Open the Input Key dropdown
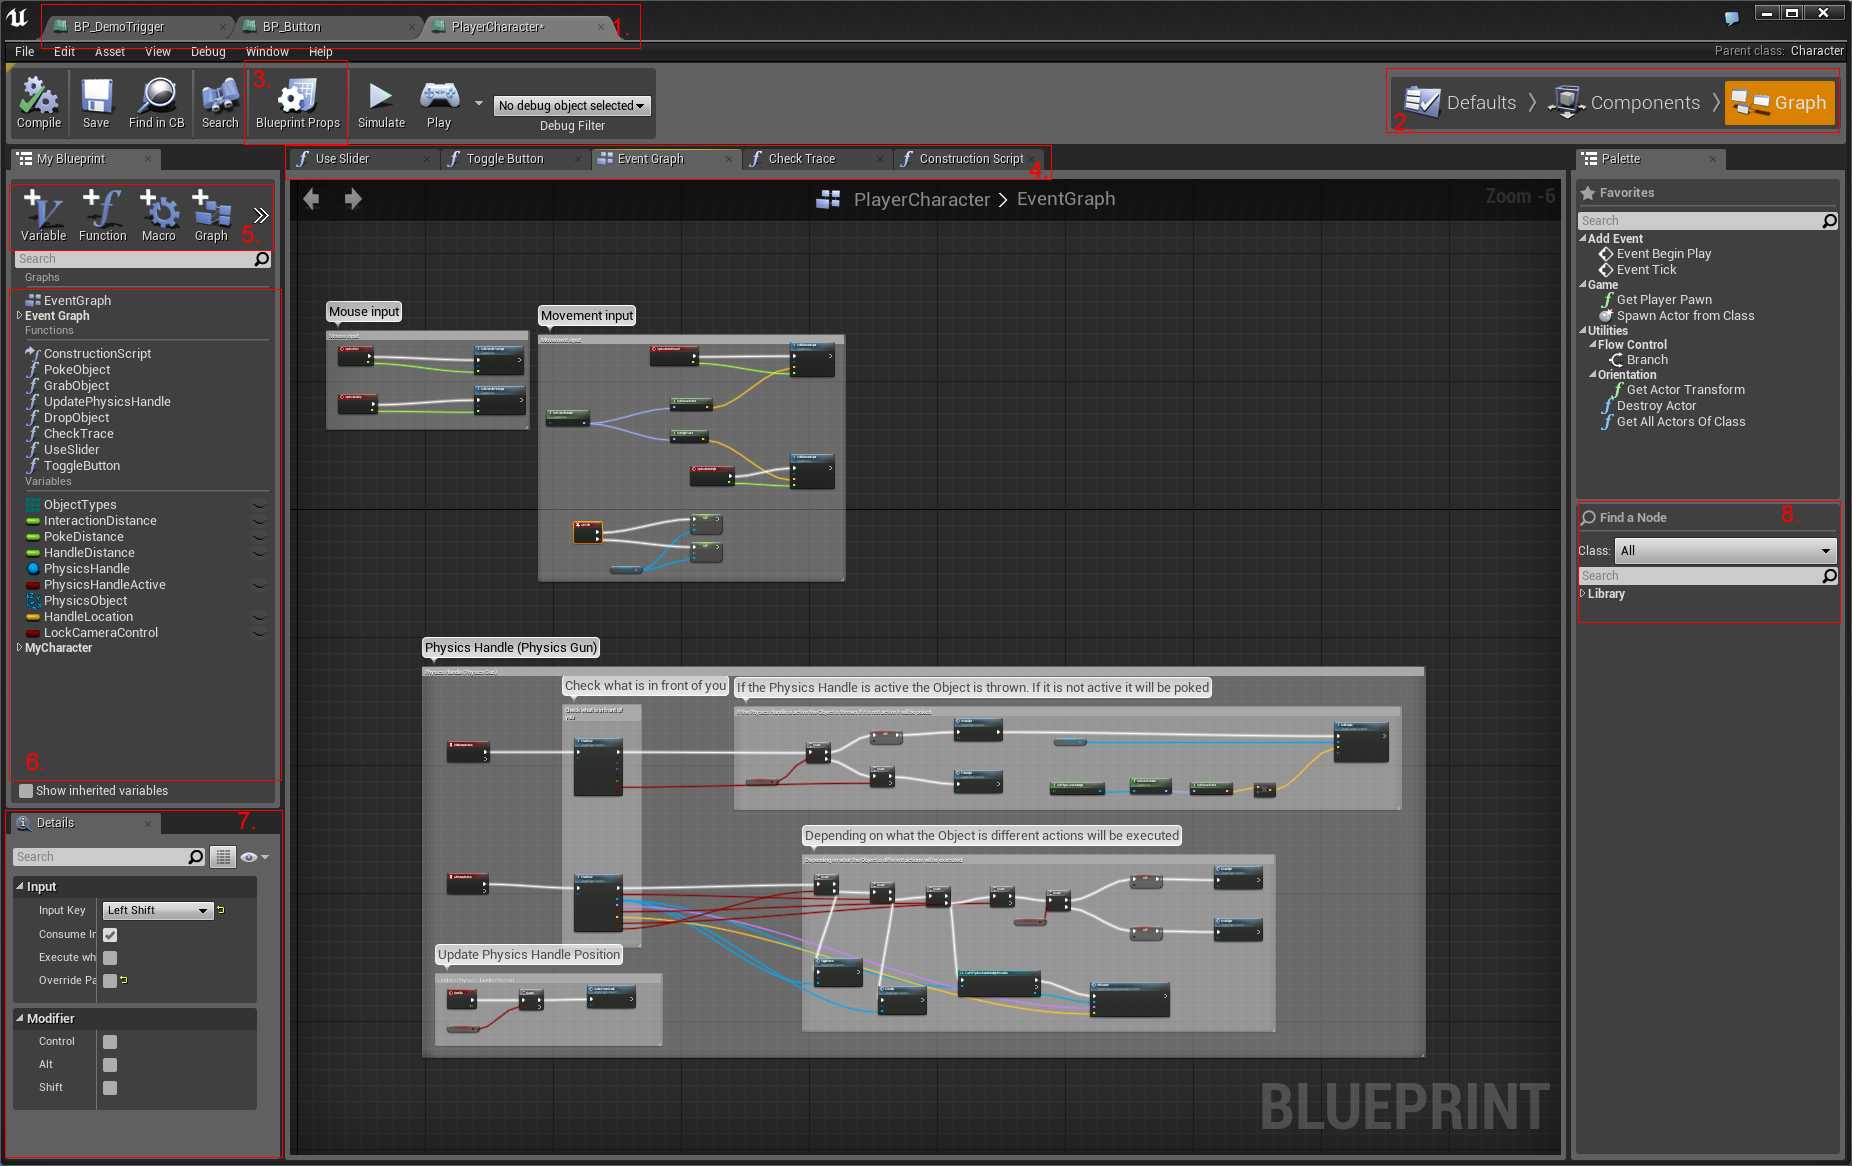1852x1166 pixels. pyautogui.click(x=158, y=911)
